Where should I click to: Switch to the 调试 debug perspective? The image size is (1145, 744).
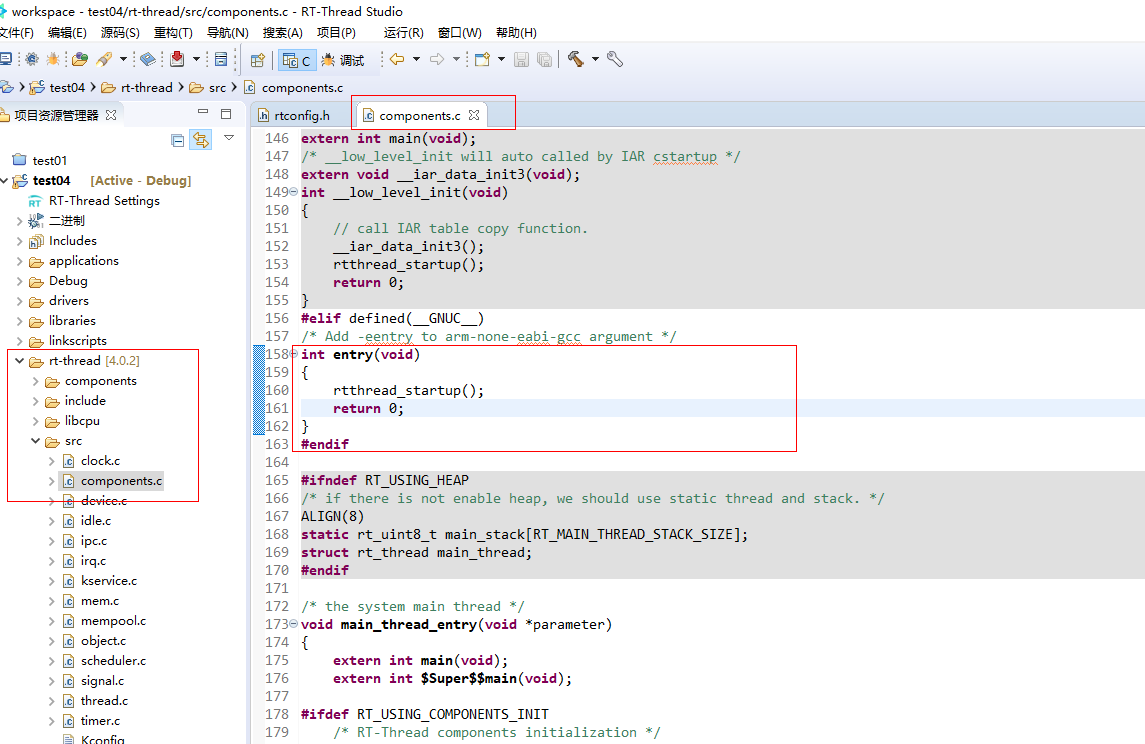coord(342,60)
